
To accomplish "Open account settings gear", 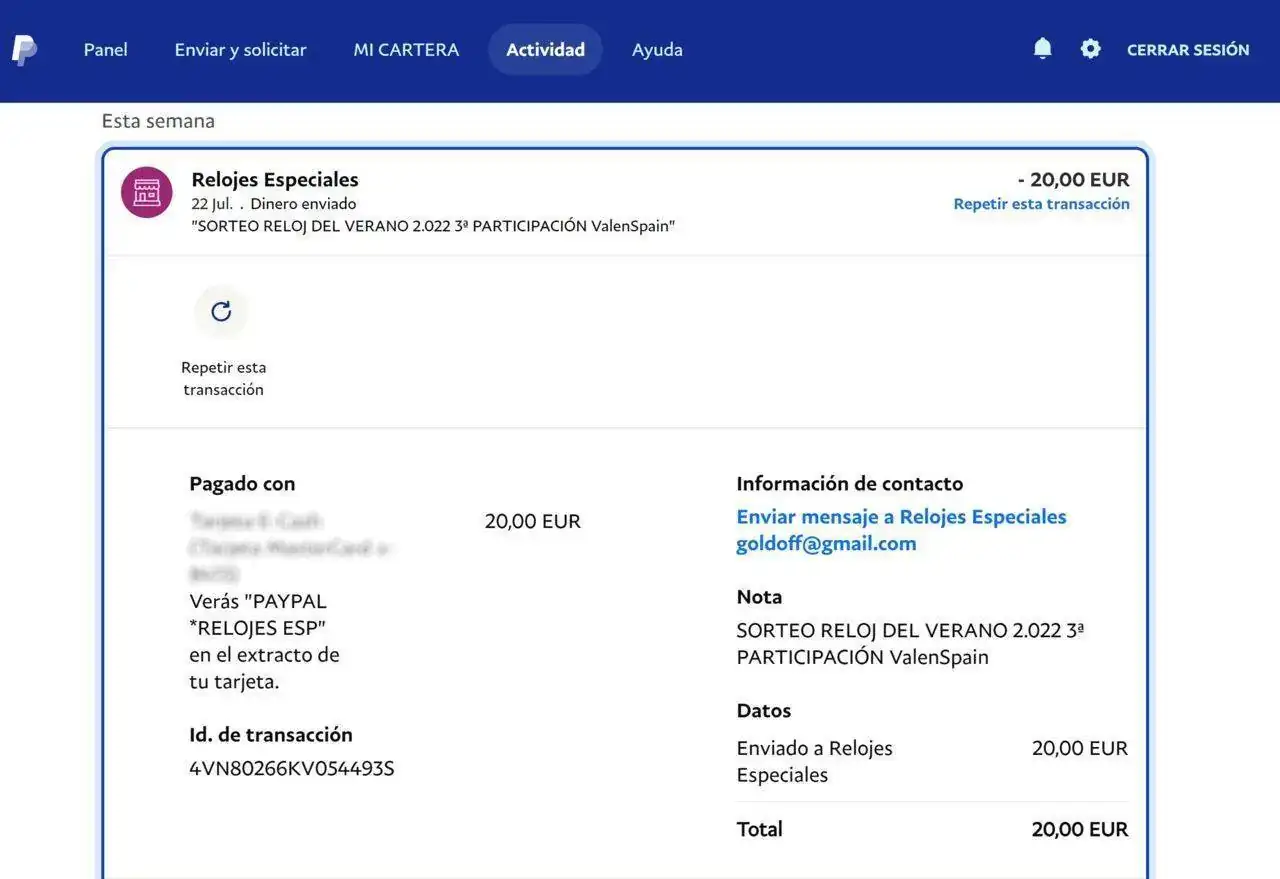I will tap(1090, 48).
